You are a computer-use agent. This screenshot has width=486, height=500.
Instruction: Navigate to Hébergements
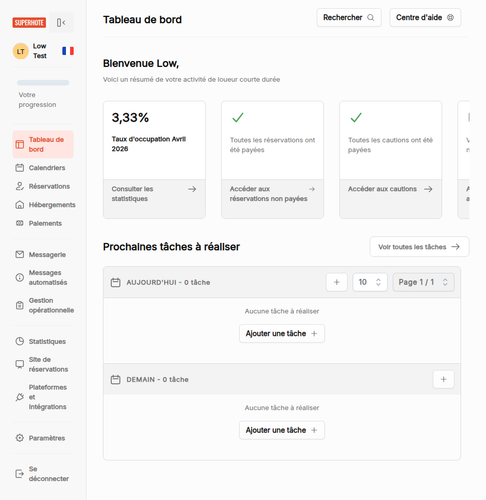click(x=44, y=205)
